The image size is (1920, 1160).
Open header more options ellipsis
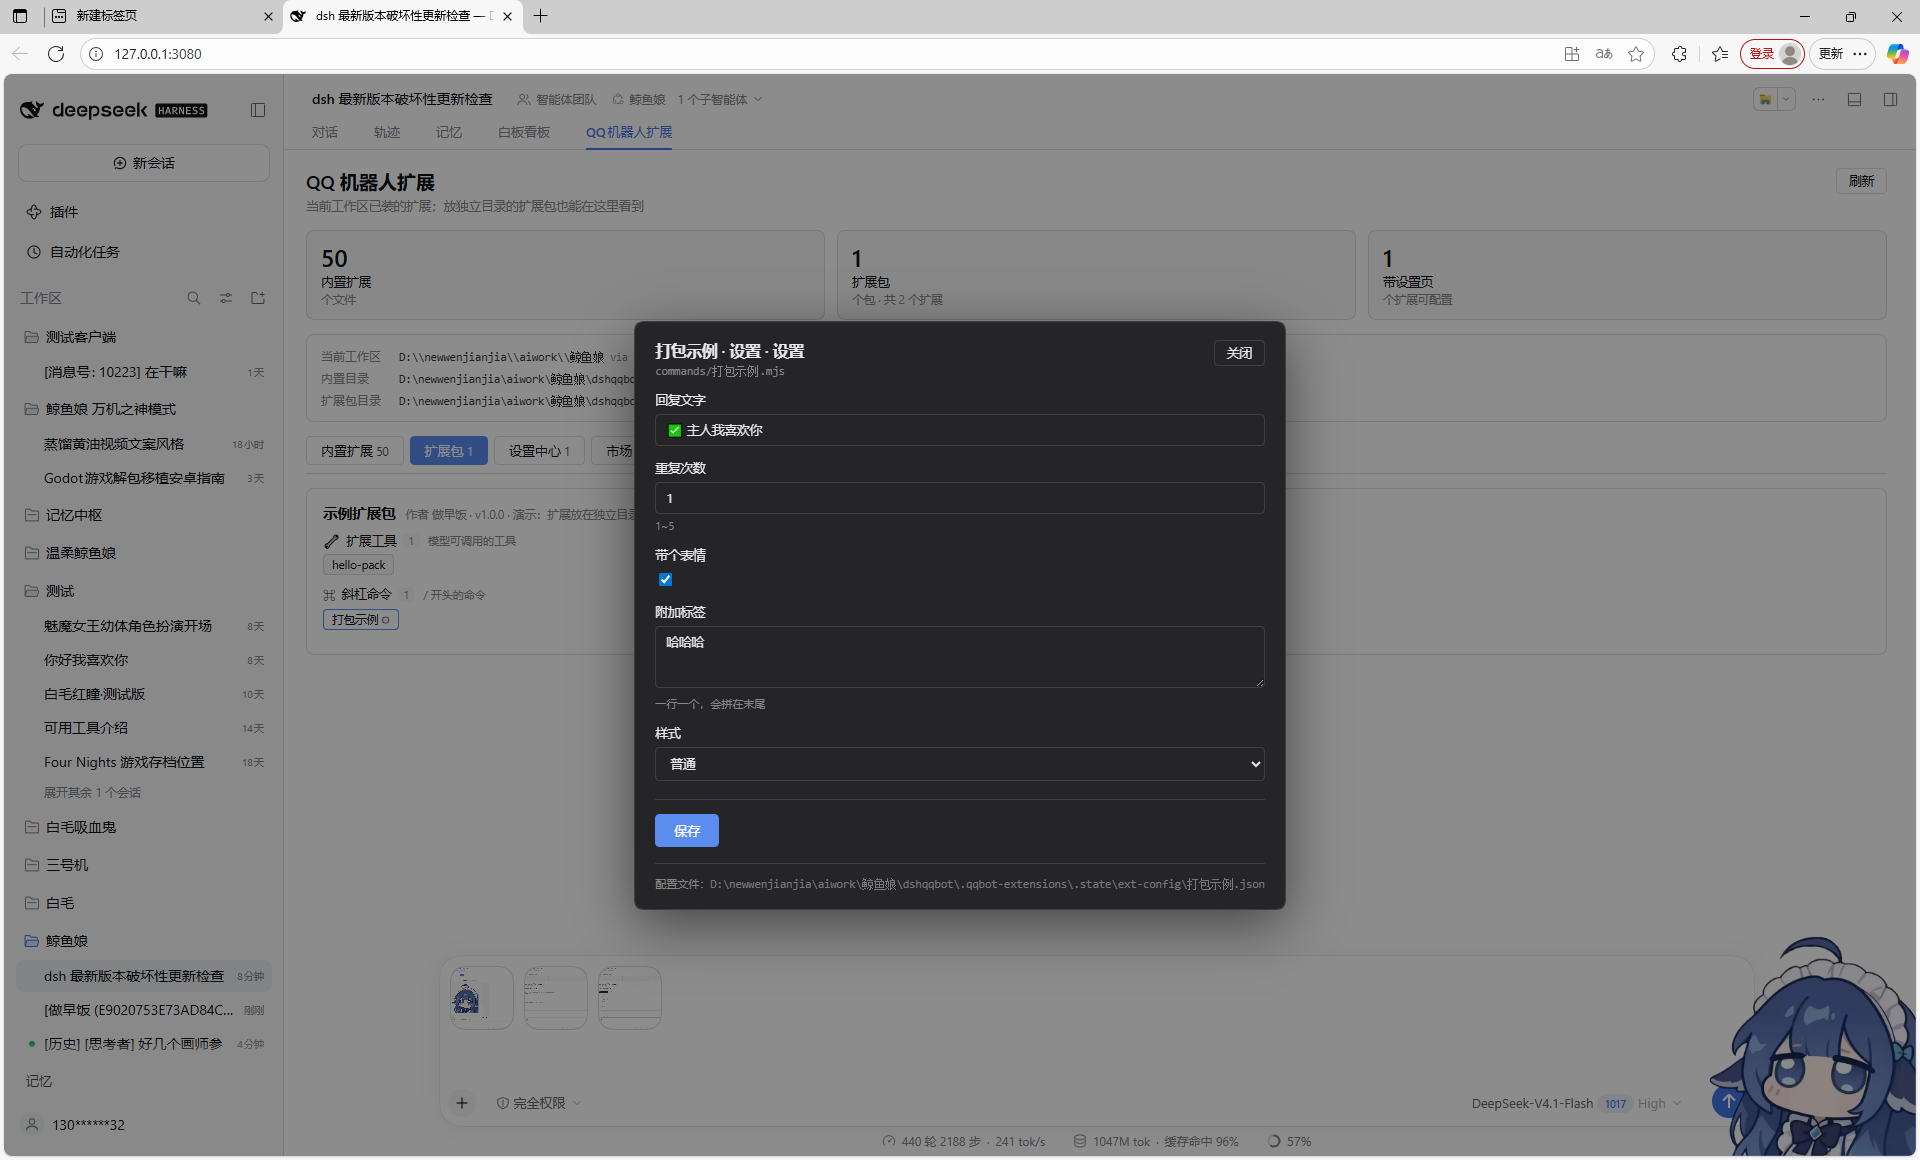[1818, 99]
